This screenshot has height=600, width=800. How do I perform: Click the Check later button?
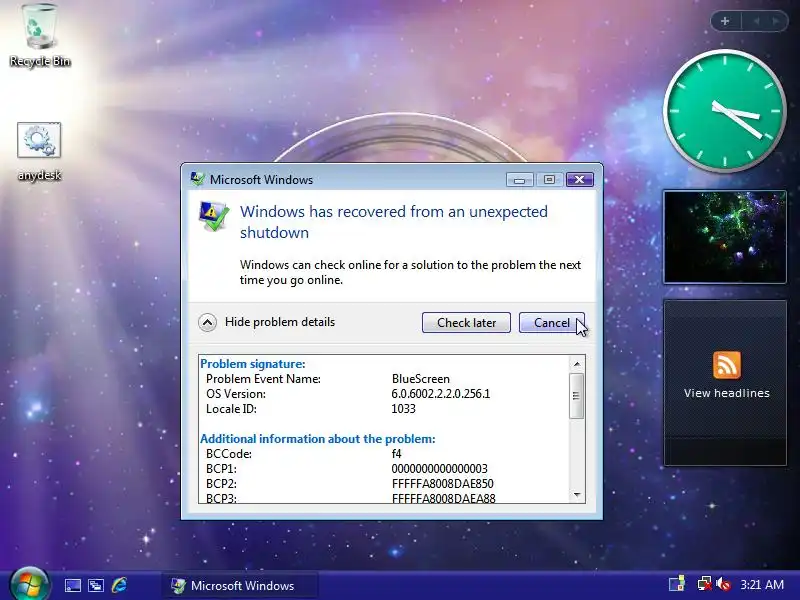pos(466,322)
